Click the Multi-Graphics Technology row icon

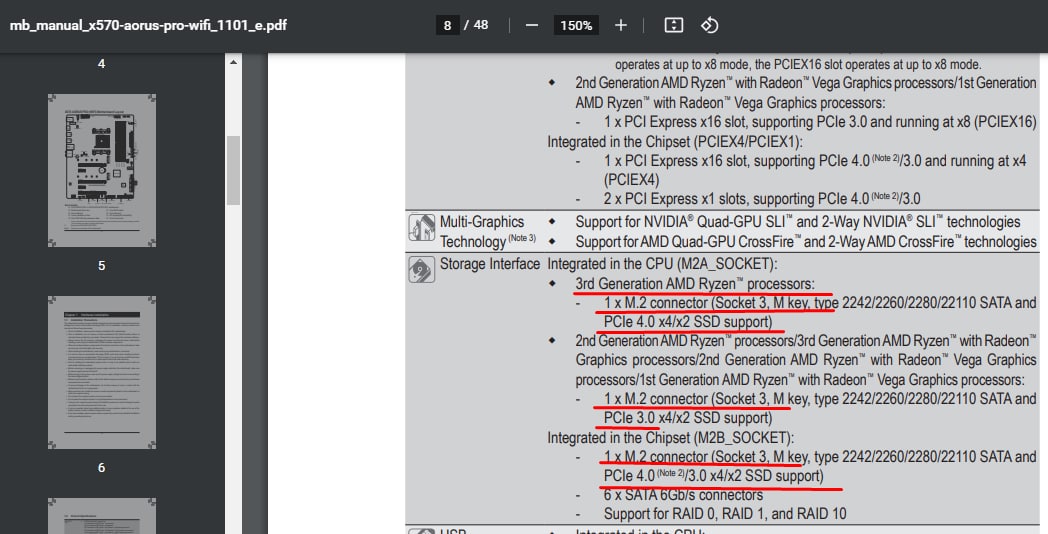pos(422,228)
